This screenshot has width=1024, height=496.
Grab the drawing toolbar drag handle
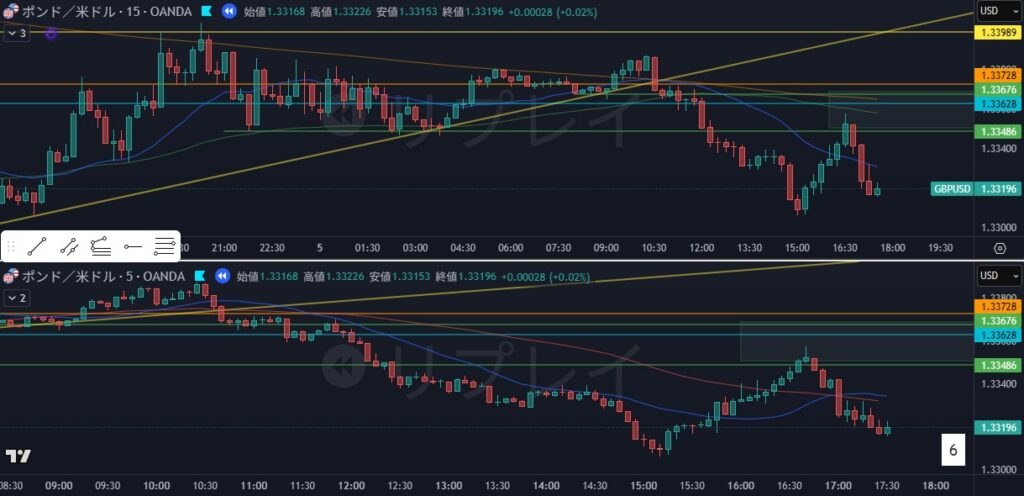click(10, 245)
